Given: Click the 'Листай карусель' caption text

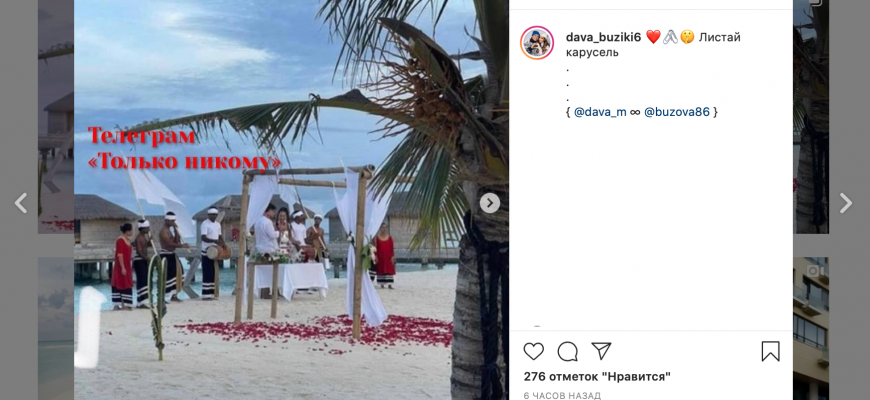Looking at the screenshot, I should pyautogui.click(x=653, y=45).
